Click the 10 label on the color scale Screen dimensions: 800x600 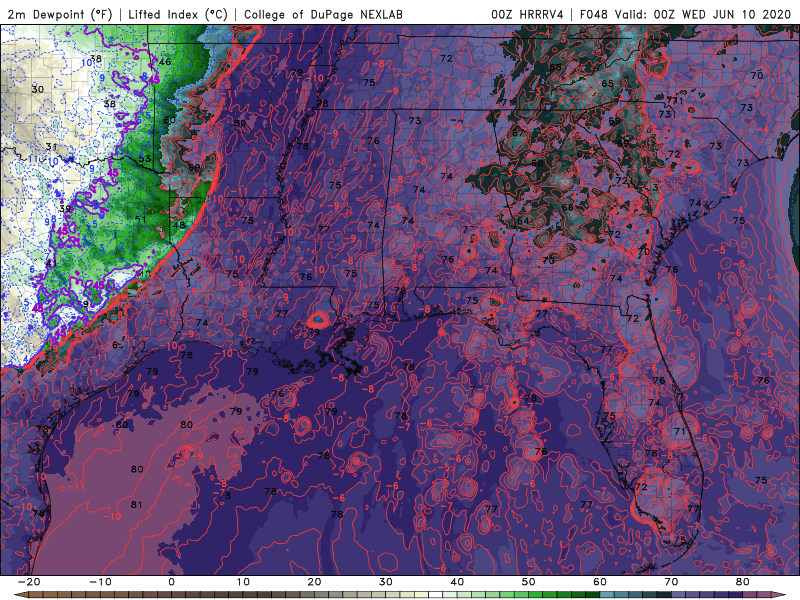pos(243,582)
